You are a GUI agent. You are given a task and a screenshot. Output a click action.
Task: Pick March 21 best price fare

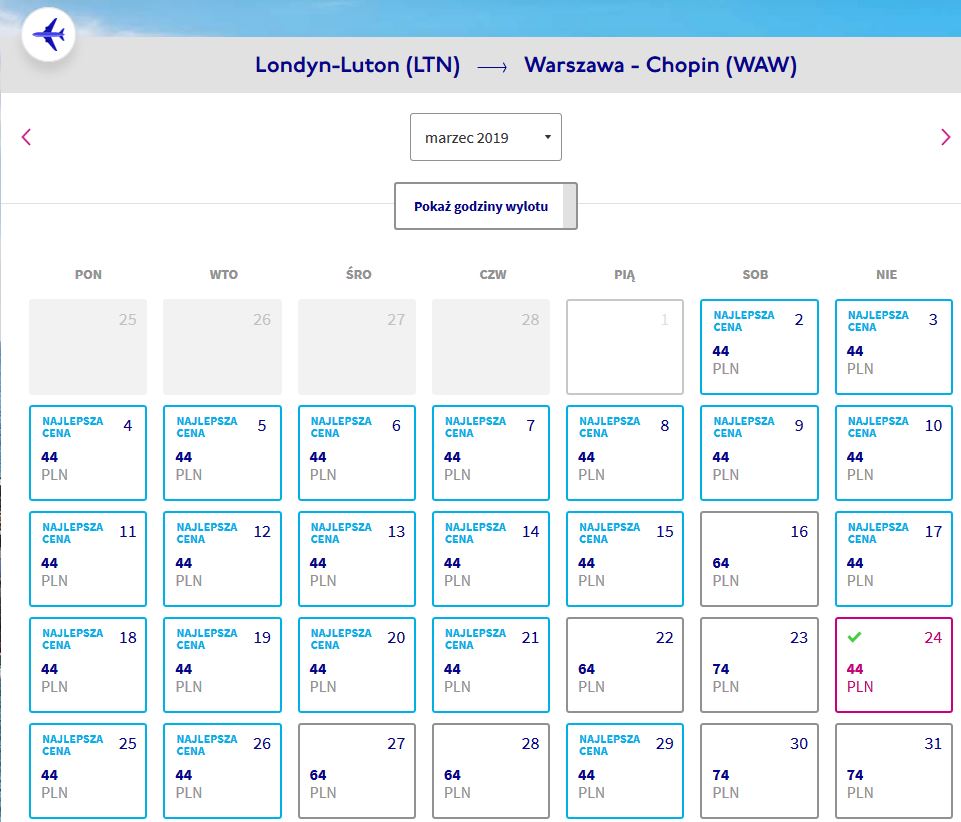(x=491, y=665)
